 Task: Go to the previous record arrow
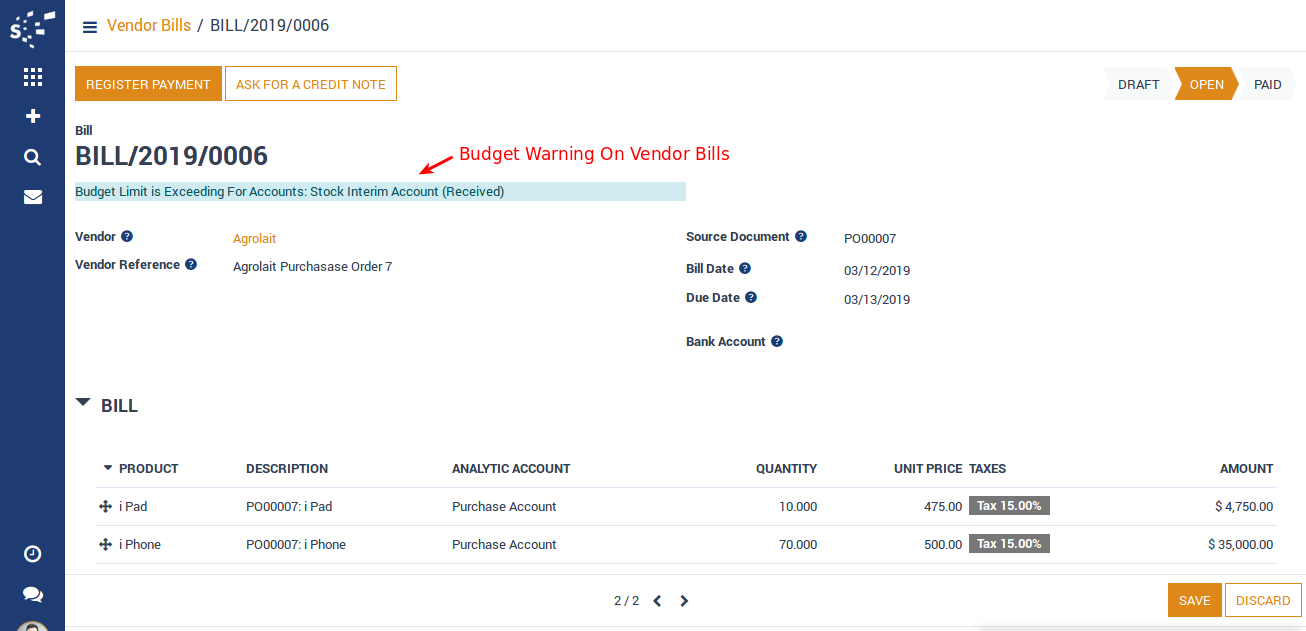pos(657,601)
